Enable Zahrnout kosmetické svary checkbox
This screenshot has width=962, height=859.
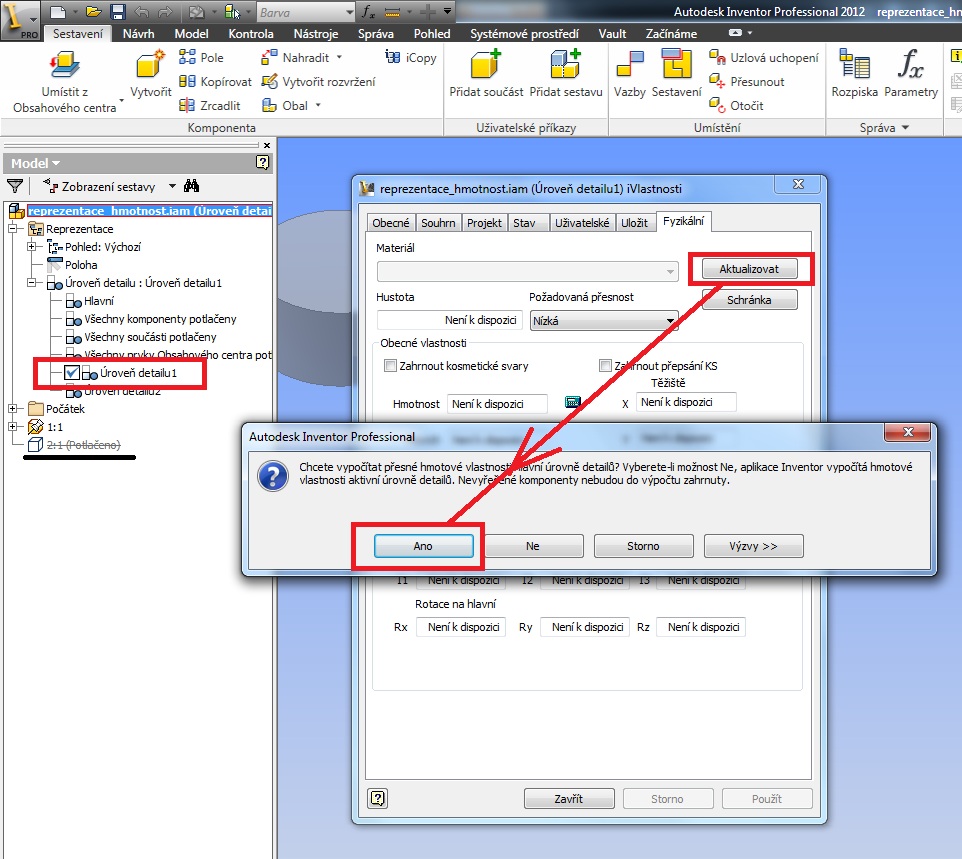click(x=391, y=366)
